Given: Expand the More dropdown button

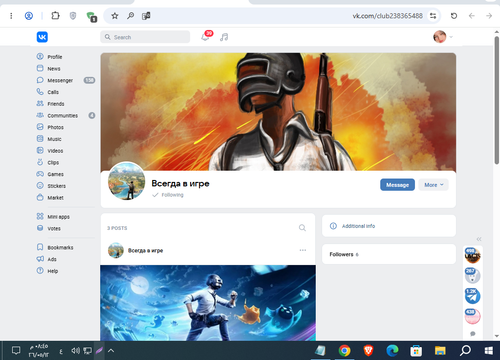Looking at the screenshot, I should point(433,185).
